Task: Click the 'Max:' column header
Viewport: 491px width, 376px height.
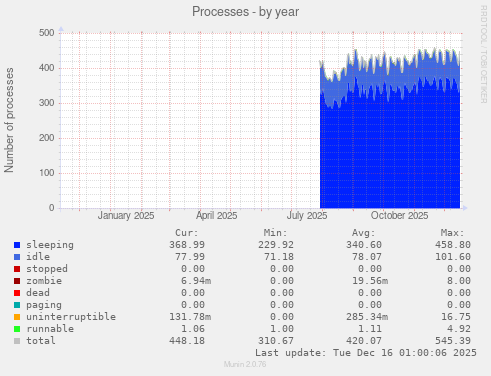Action: [x=452, y=233]
